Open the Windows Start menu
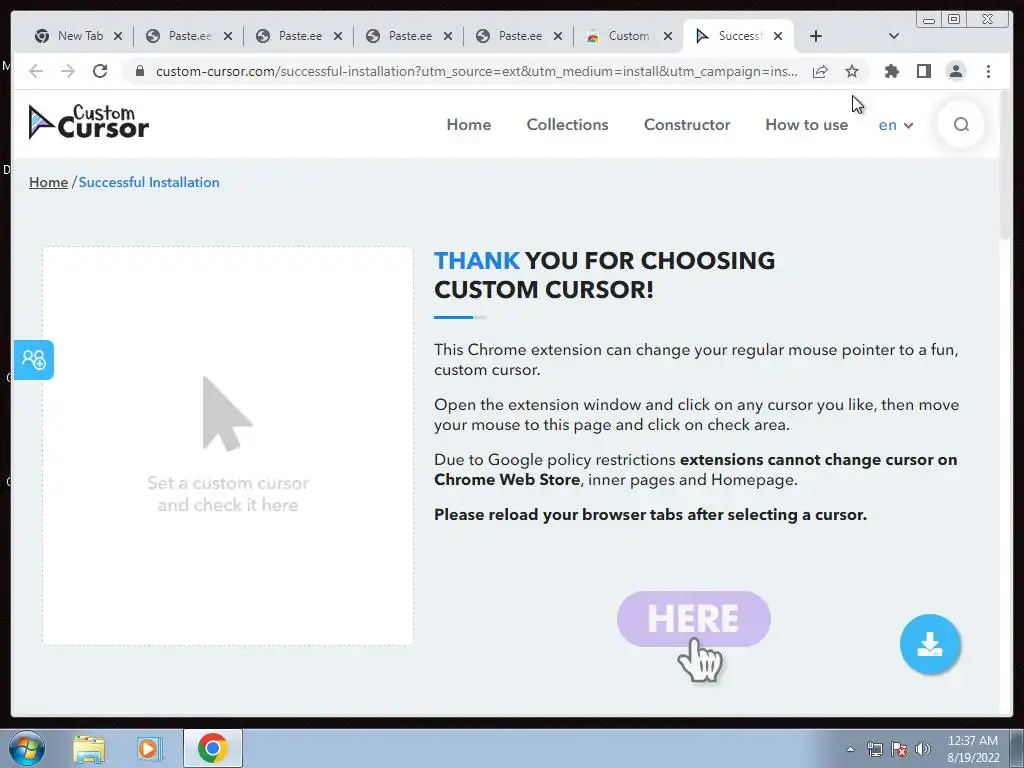1024x768 pixels. 27,748
